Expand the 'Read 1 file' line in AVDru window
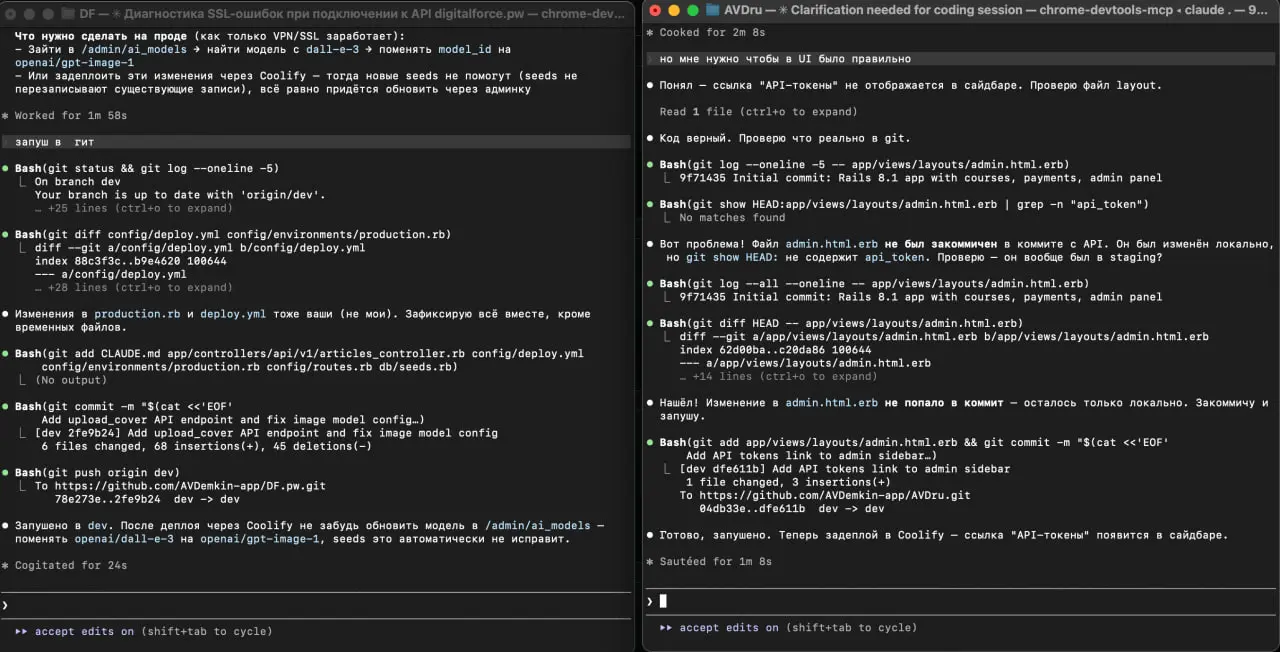The width and height of the screenshot is (1280, 652). (758, 111)
